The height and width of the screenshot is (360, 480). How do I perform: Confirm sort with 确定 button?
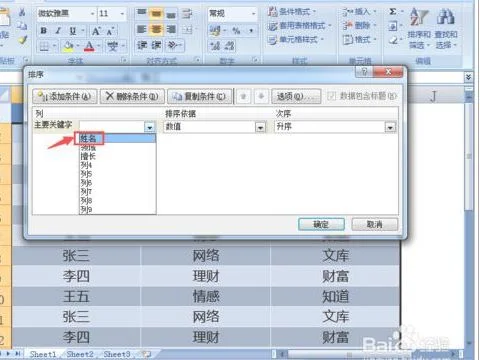[x=321, y=224]
